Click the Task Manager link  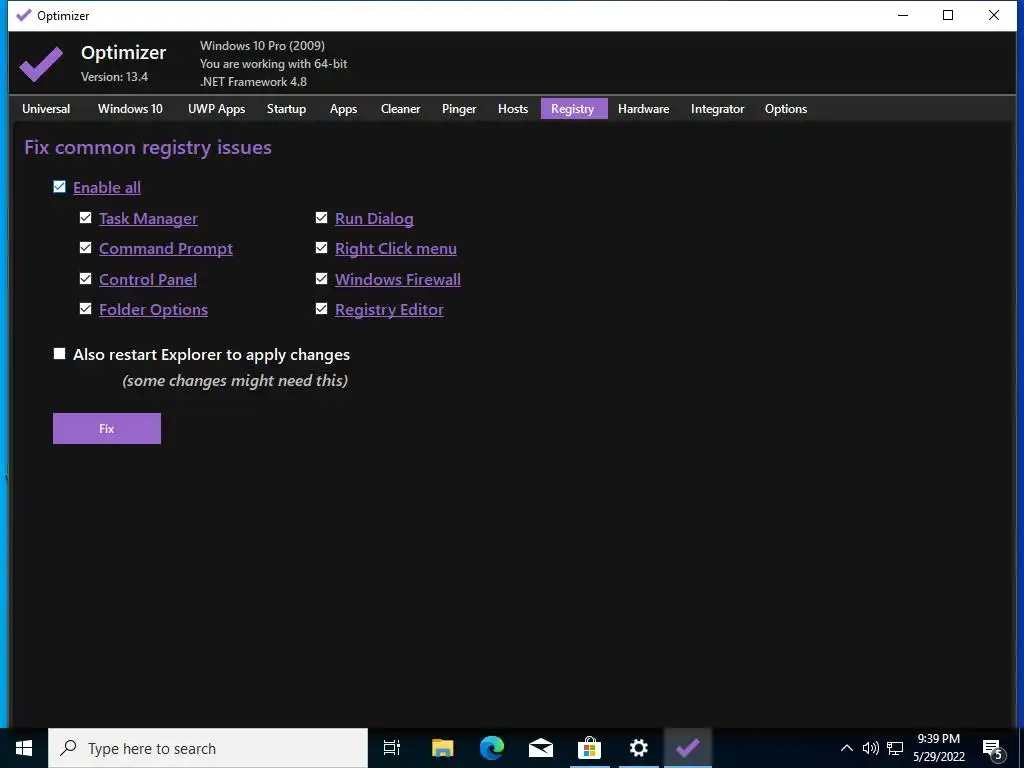pyautogui.click(x=148, y=219)
